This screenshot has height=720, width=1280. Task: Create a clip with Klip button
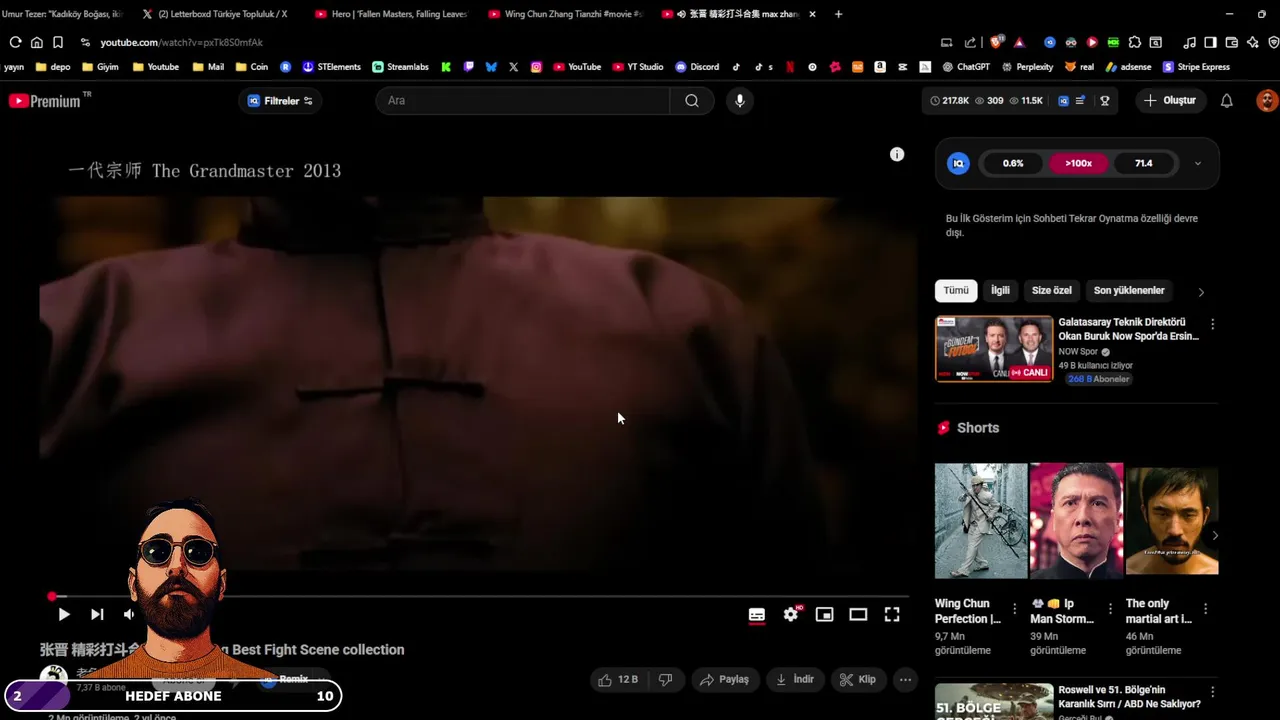point(858,680)
